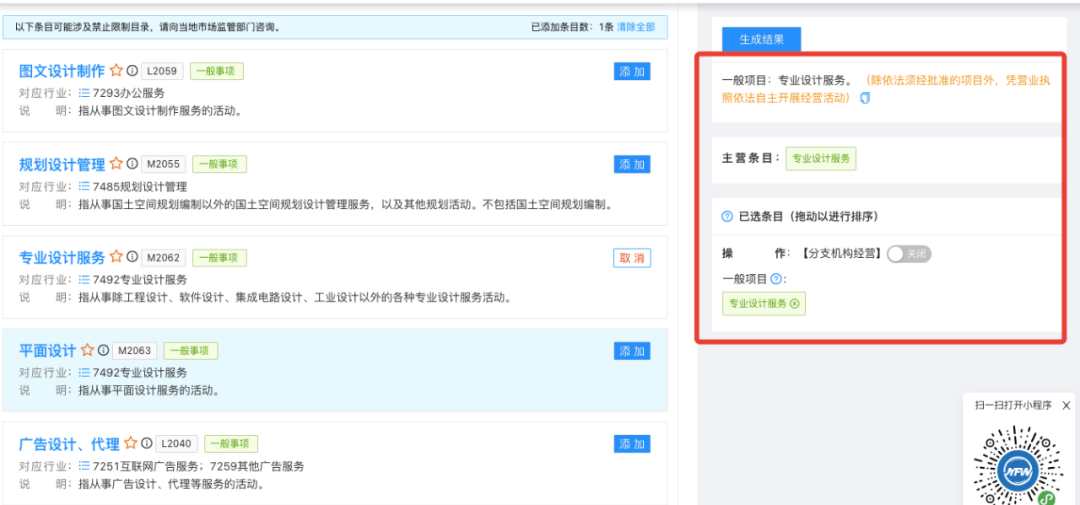Click code tag L2059
The width and height of the screenshot is (1080, 505).
coord(163,70)
